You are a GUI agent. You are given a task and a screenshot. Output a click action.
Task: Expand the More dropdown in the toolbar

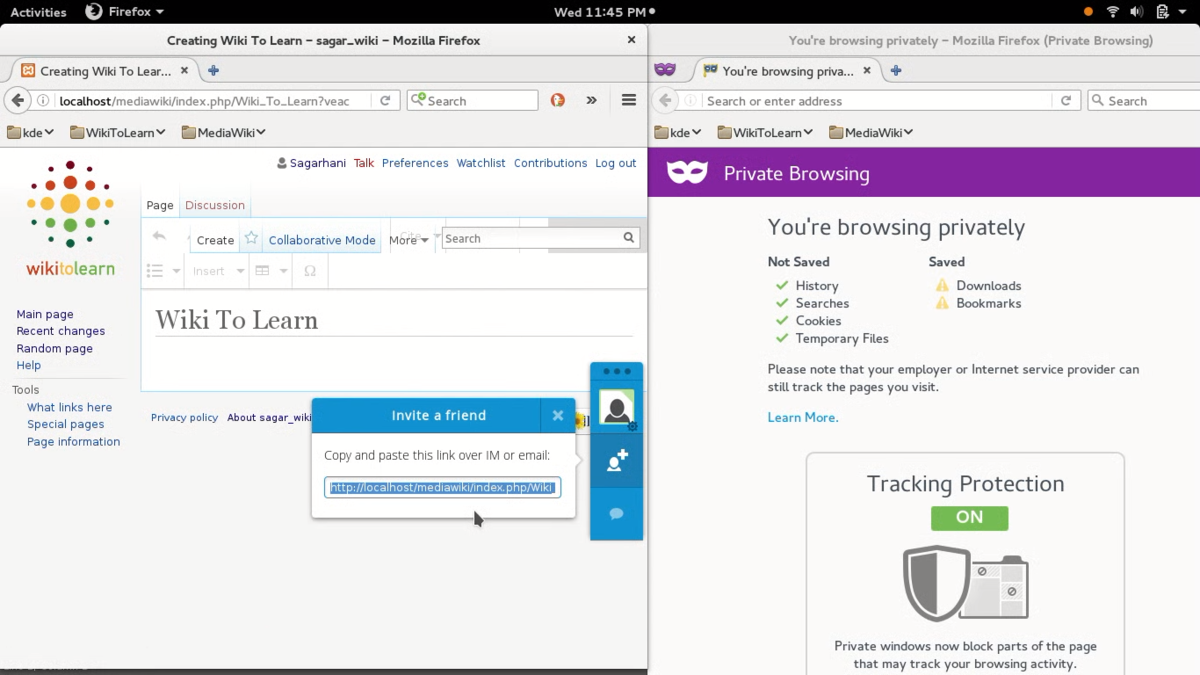coord(408,240)
